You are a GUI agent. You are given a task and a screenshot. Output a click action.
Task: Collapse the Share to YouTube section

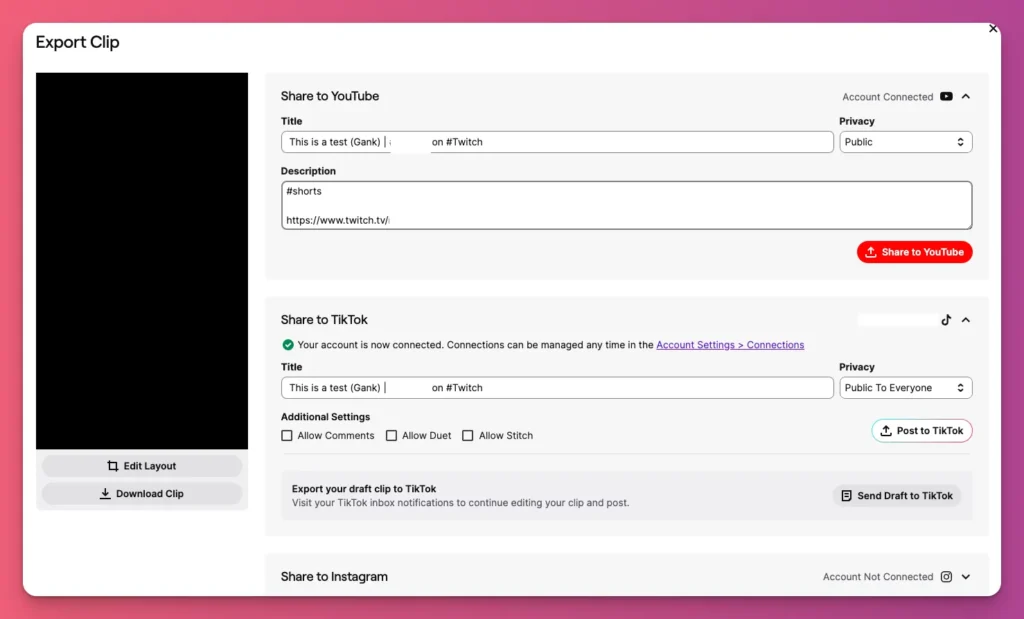pyautogui.click(x=964, y=96)
